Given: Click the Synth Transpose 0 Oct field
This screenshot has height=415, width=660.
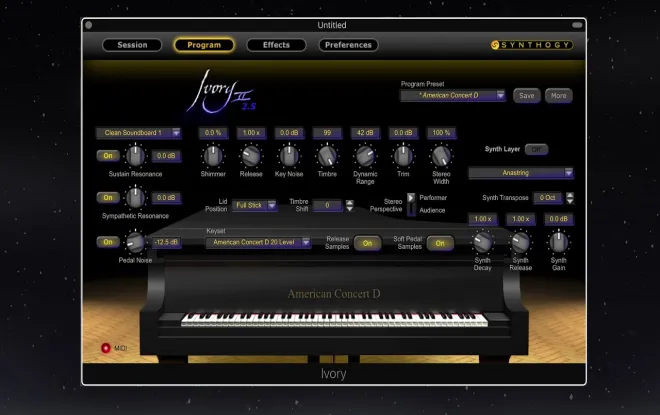Looking at the screenshot, I should pyautogui.click(x=548, y=198).
